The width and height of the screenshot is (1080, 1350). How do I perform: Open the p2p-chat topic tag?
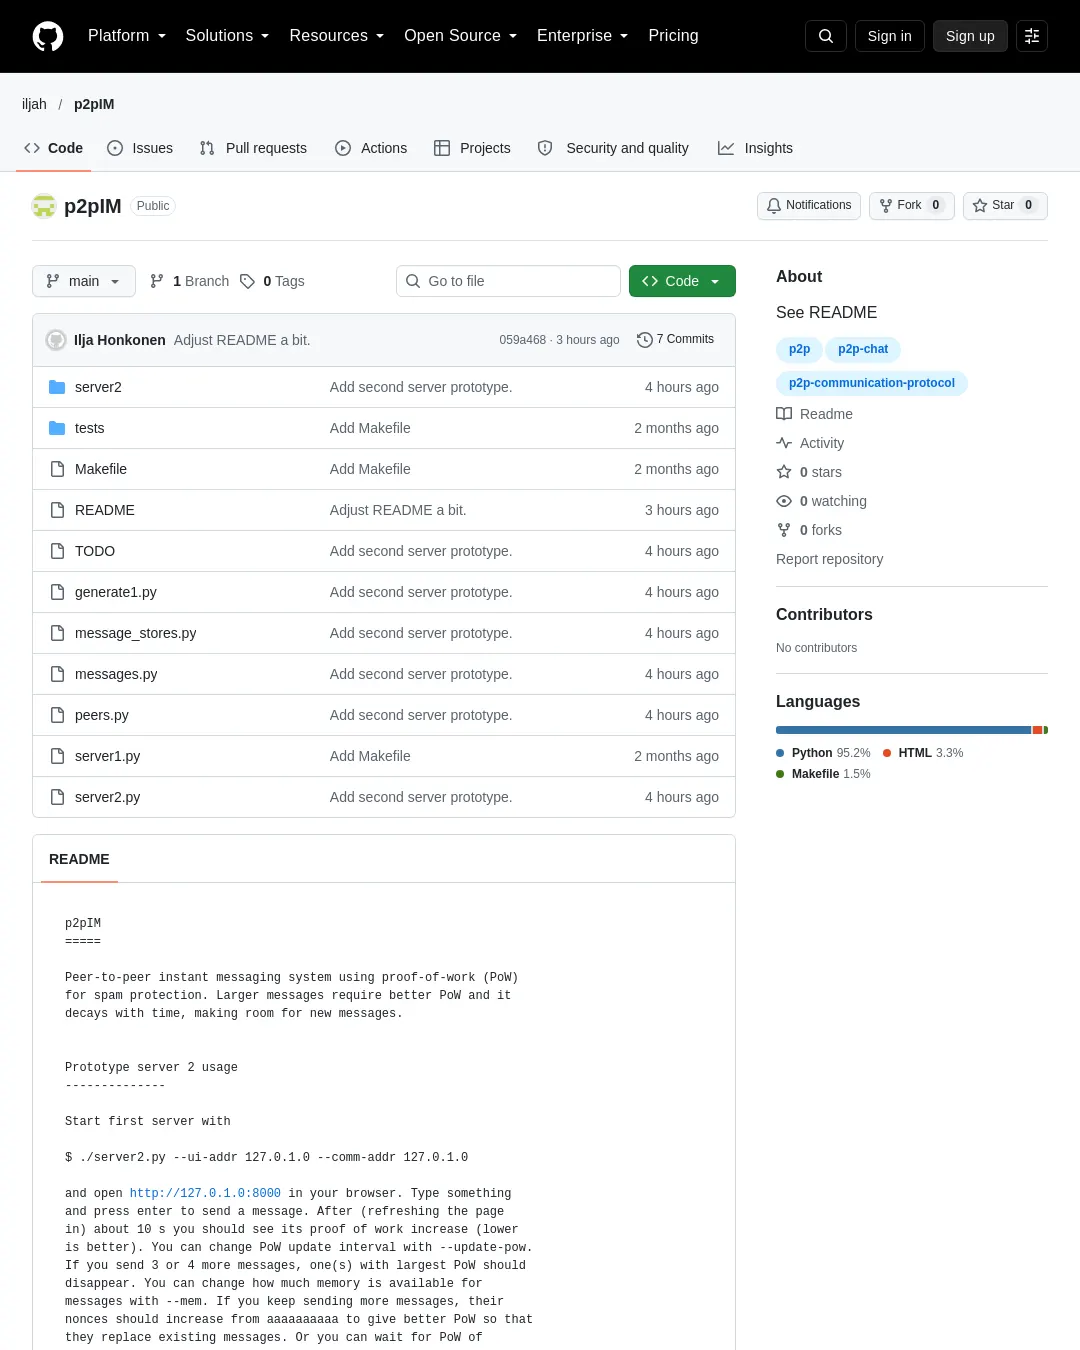tap(863, 349)
